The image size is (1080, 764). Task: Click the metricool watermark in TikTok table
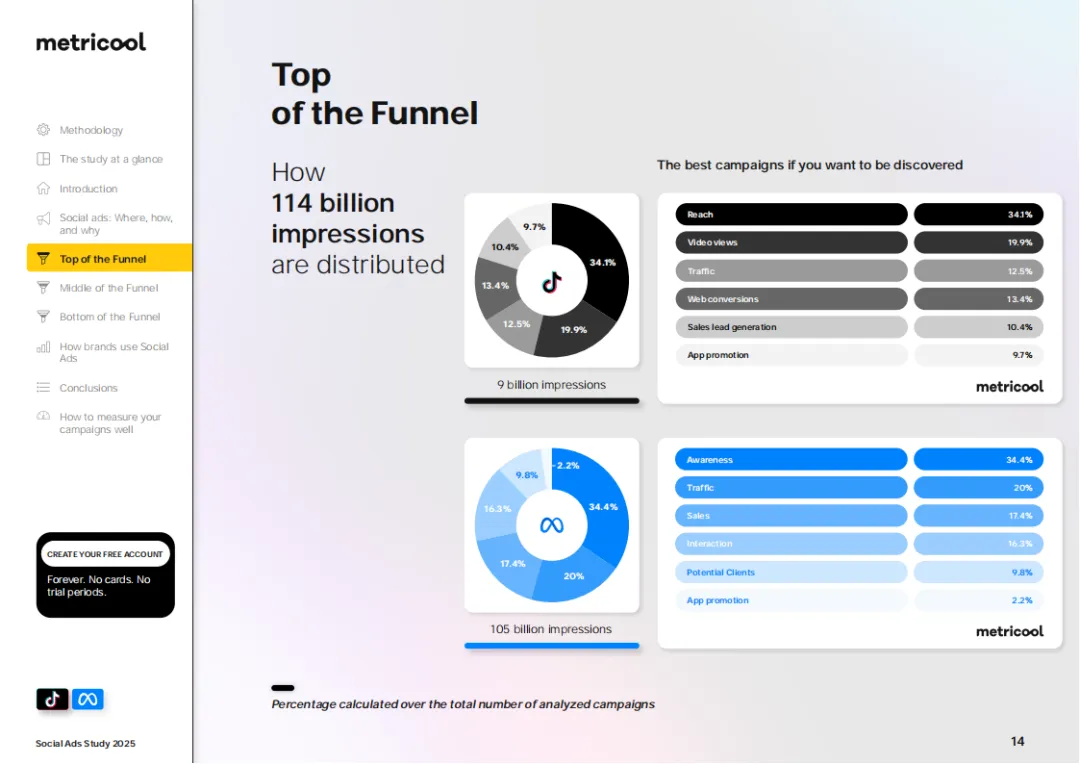[1010, 386]
